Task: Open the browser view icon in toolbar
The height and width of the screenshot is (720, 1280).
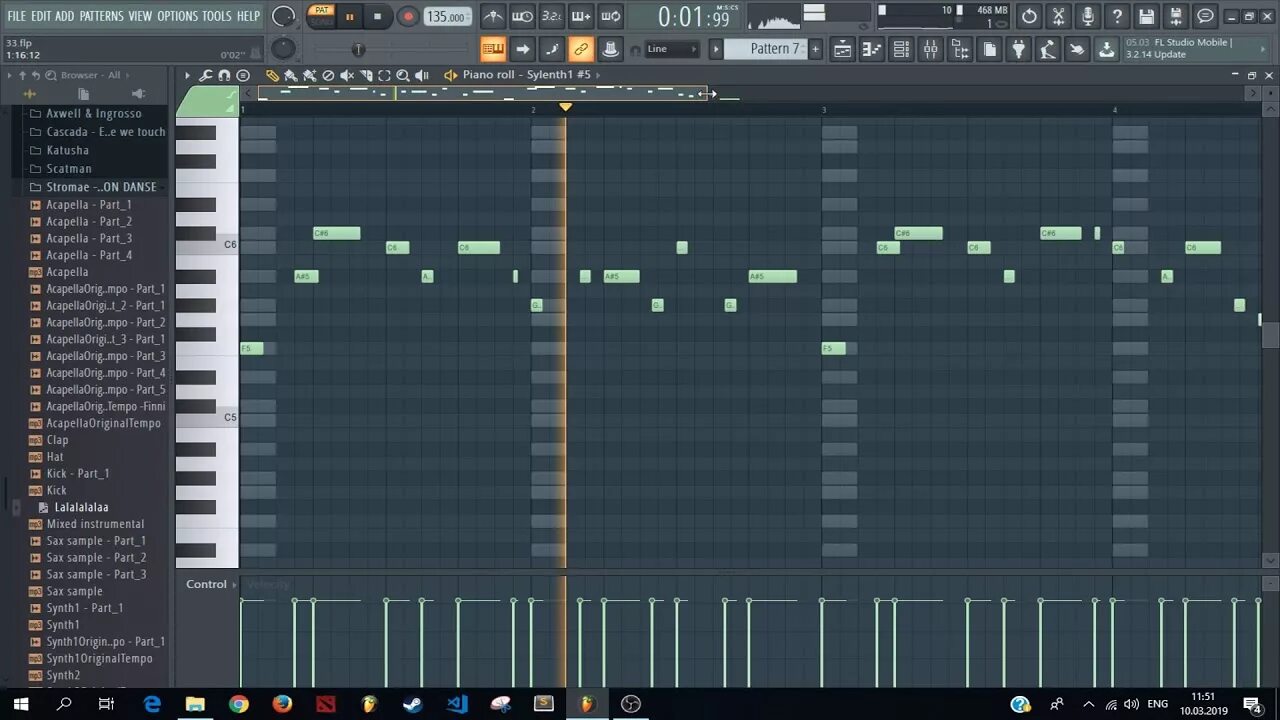Action: [x=960, y=49]
